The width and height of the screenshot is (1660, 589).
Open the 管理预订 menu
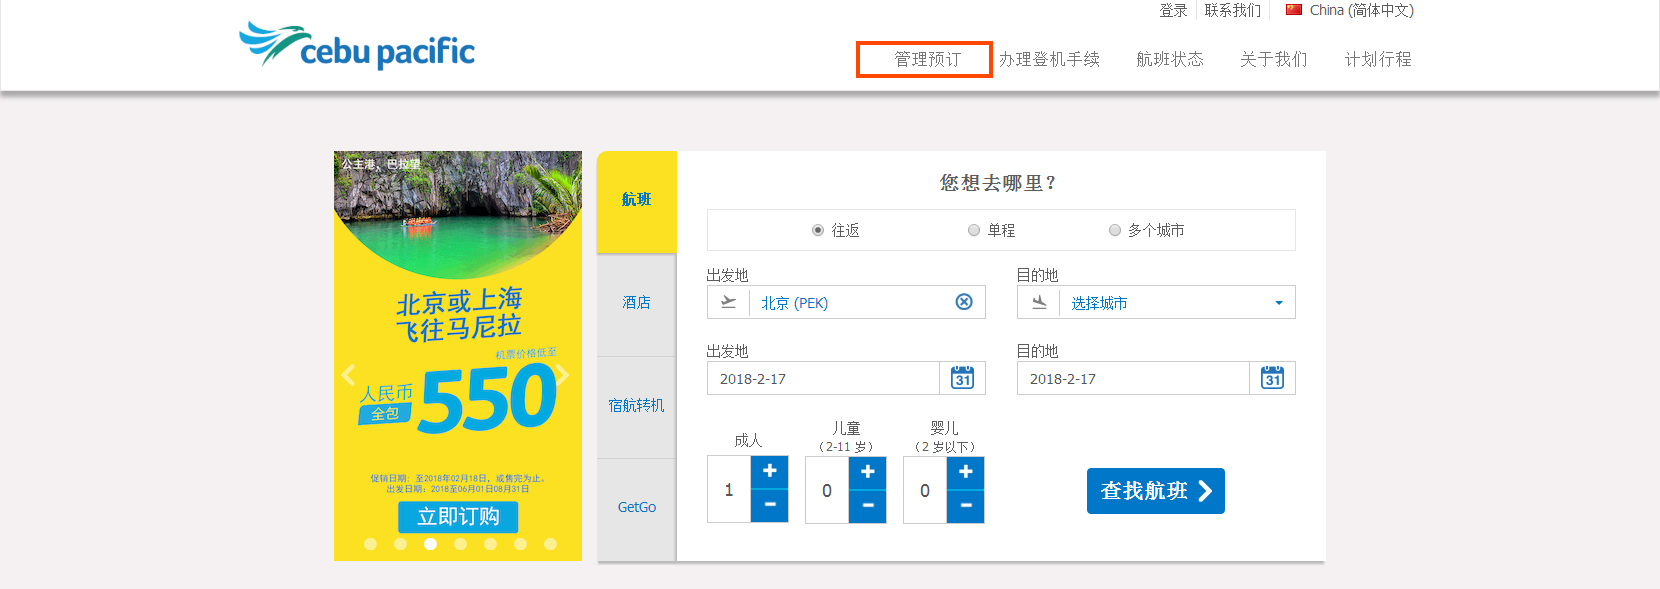(927, 59)
